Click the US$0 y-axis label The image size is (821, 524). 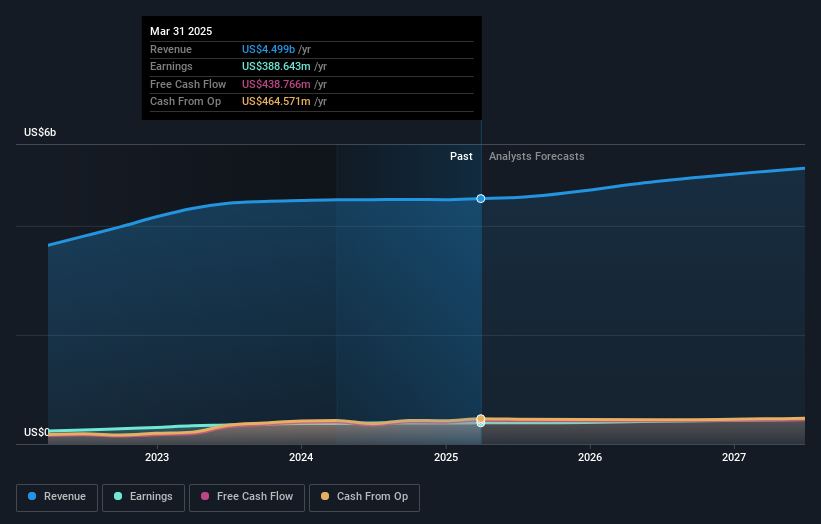click(37, 432)
